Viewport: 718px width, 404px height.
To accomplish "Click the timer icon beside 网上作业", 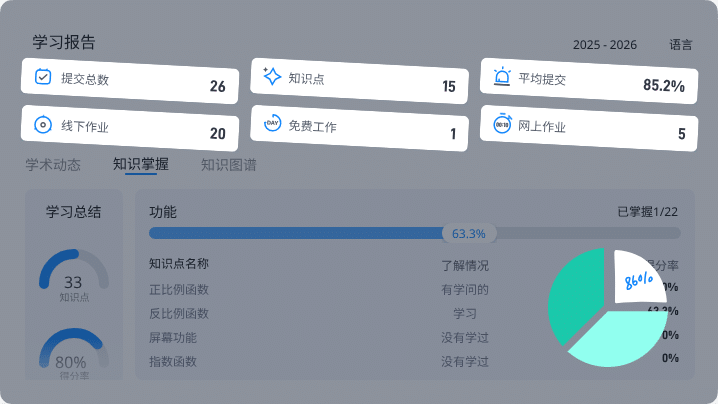I will (502, 126).
